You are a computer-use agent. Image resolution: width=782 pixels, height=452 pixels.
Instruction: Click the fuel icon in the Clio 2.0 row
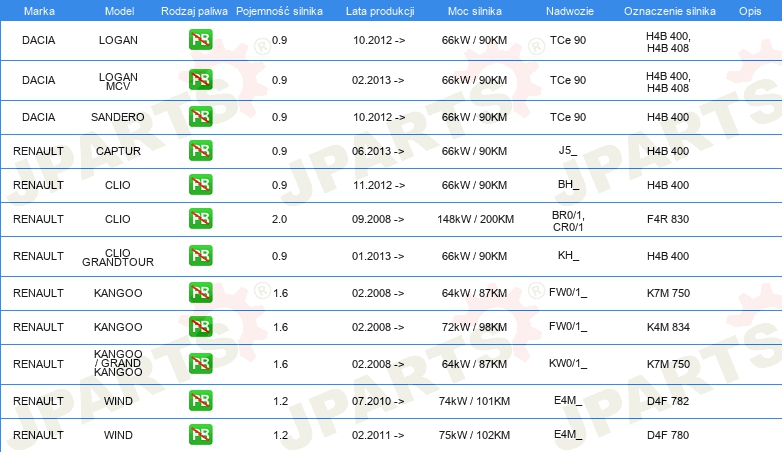[200, 219]
